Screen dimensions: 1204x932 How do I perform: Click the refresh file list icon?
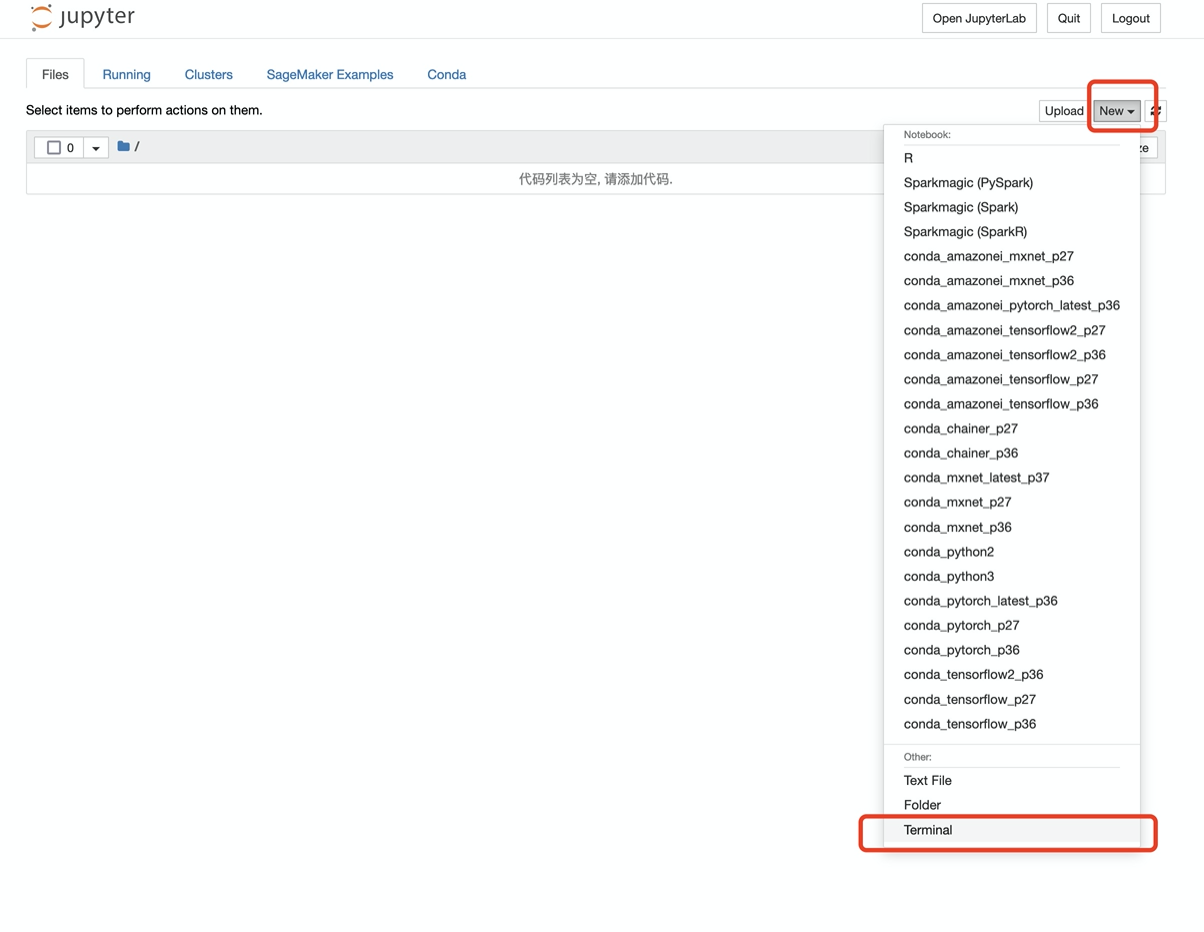[1156, 111]
